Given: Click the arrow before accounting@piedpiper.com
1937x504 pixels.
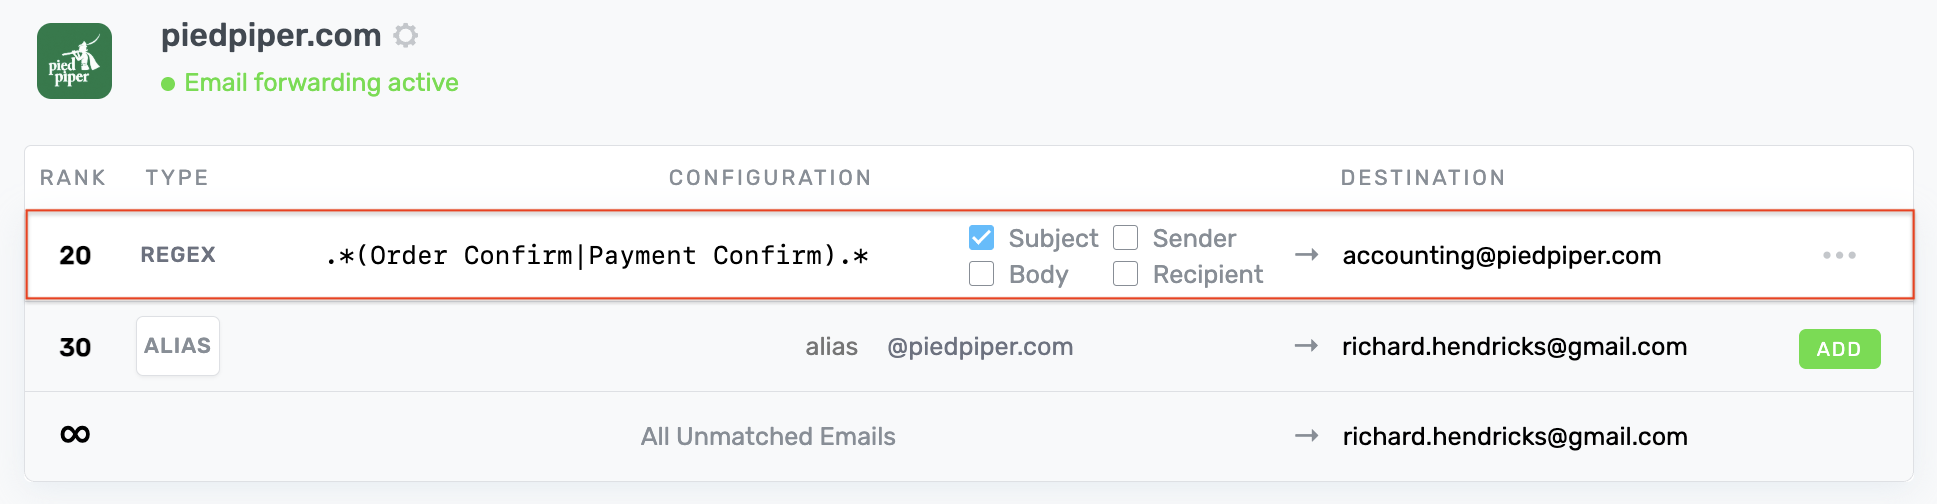Looking at the screenshot, I should pos(1306,255).
